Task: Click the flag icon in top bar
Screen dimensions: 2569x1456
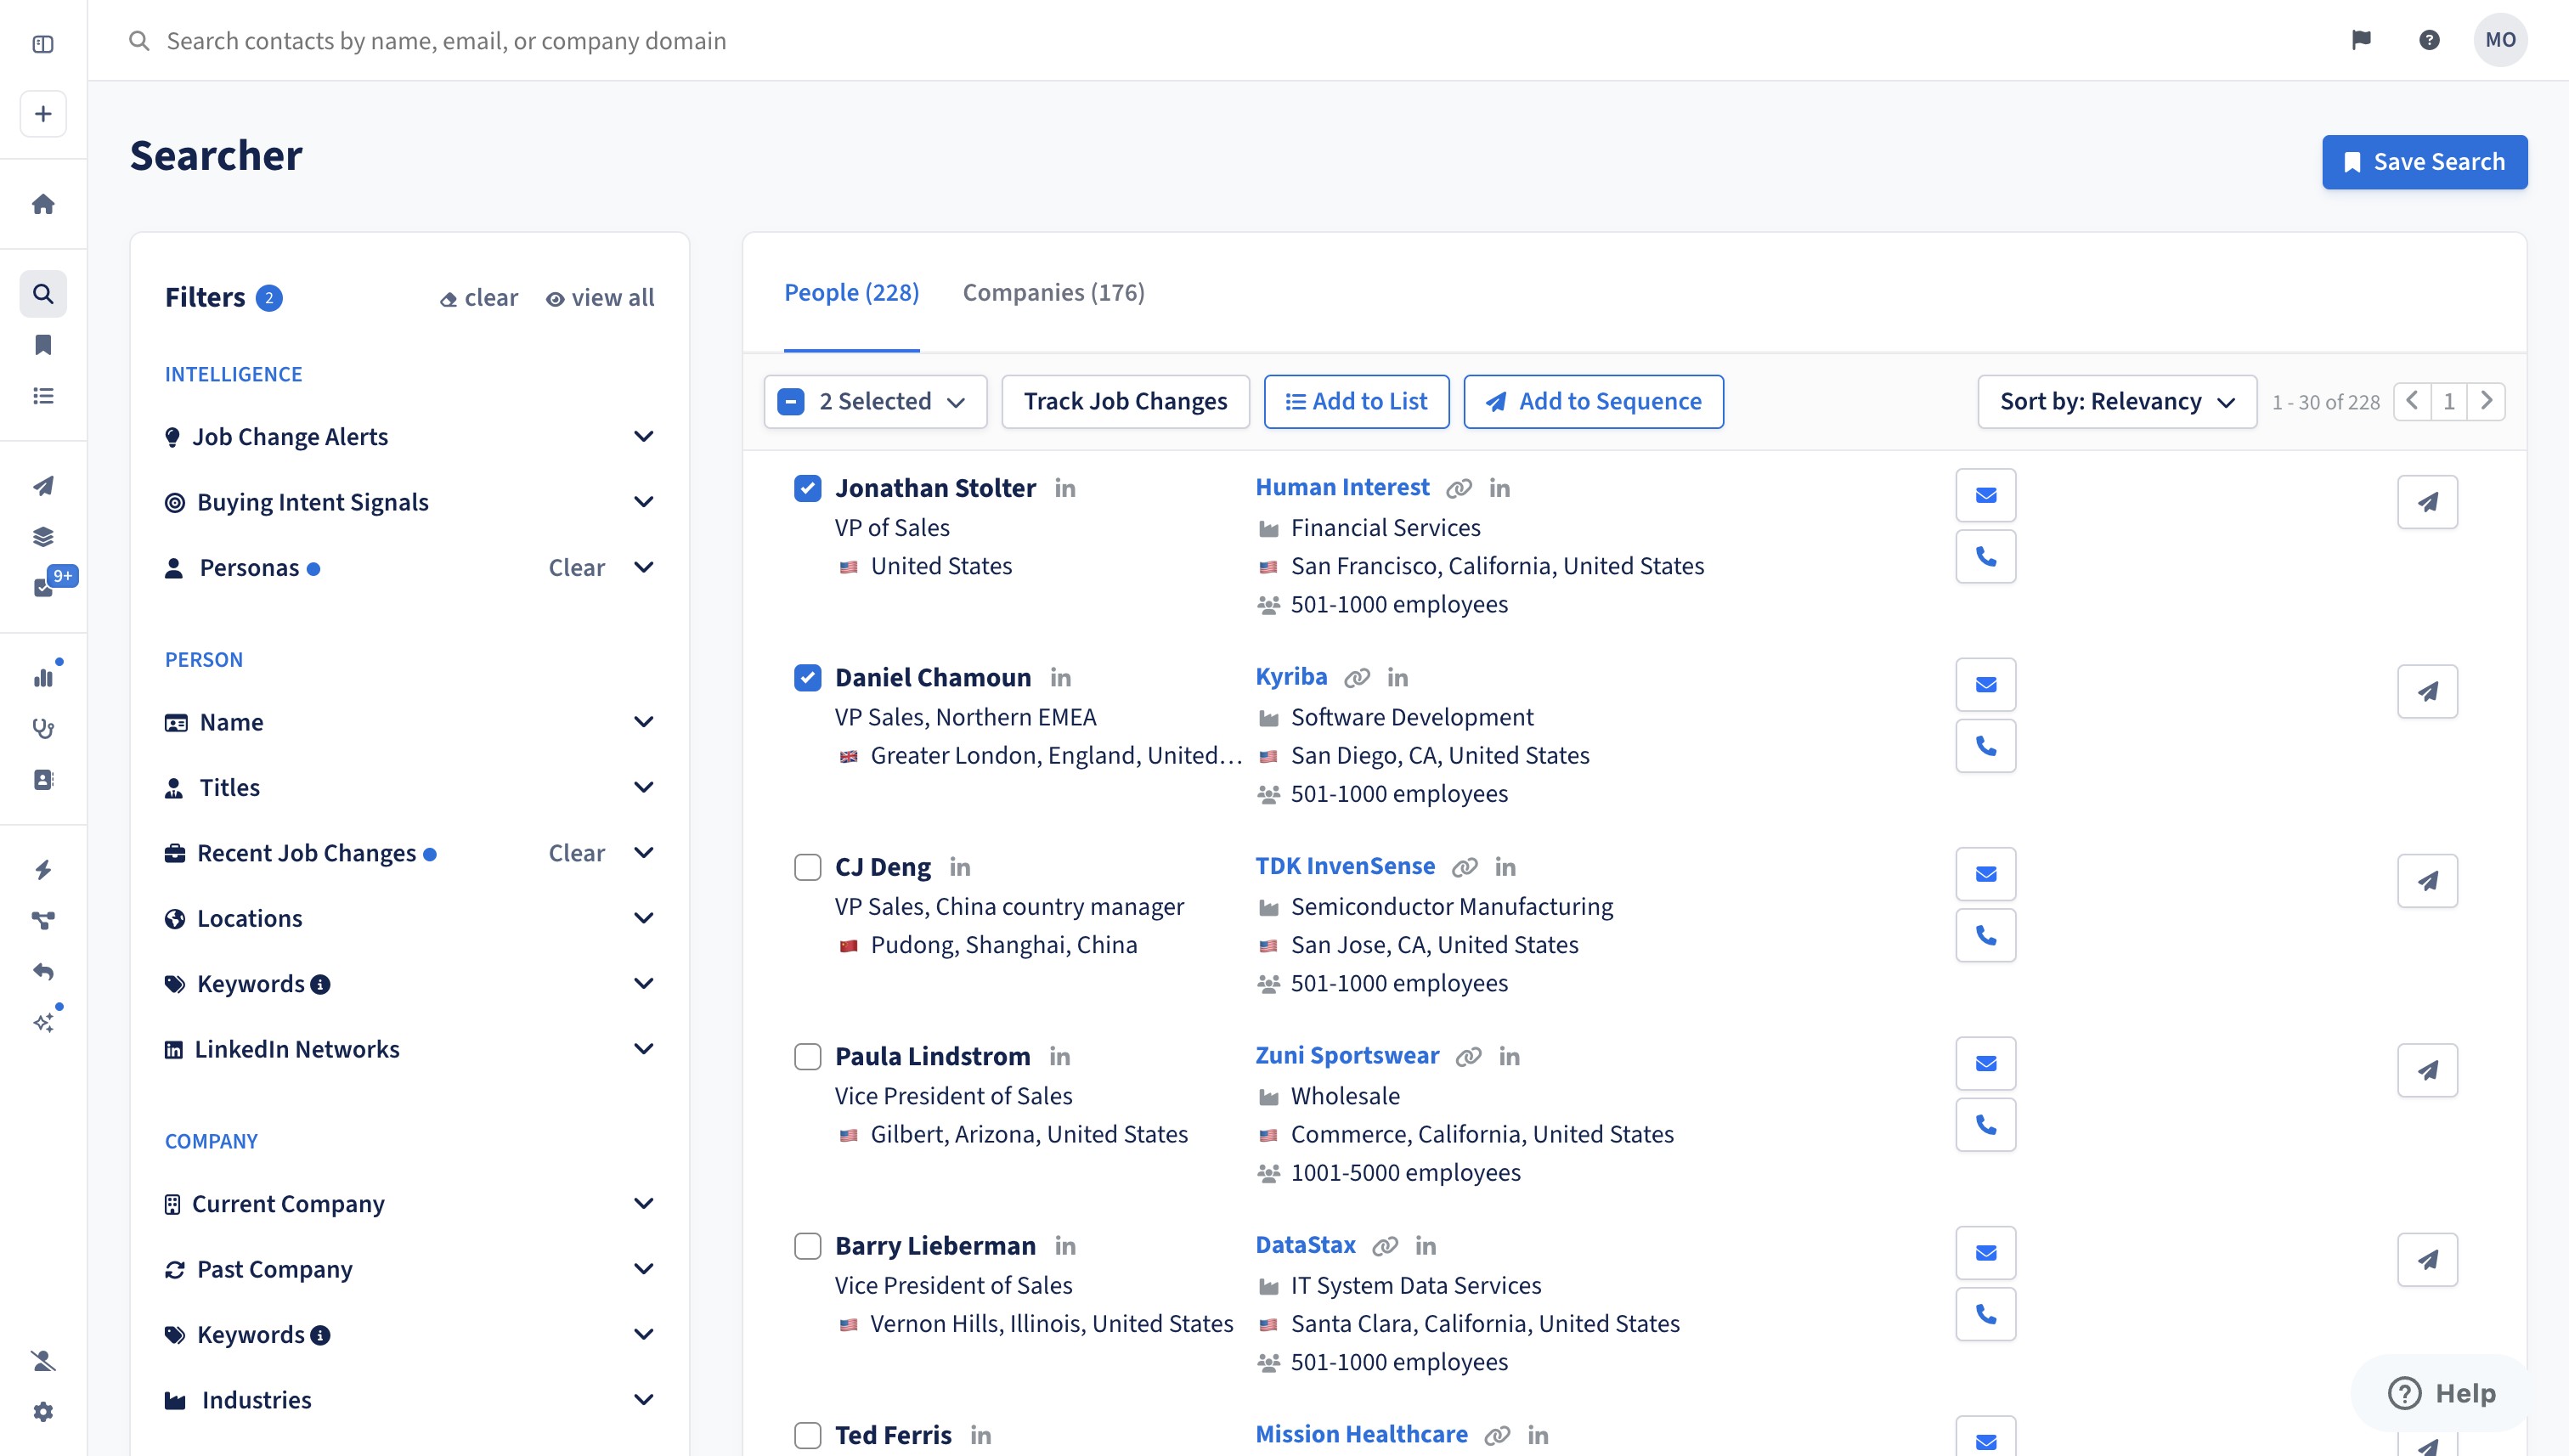Action: tap(2361, 40)
